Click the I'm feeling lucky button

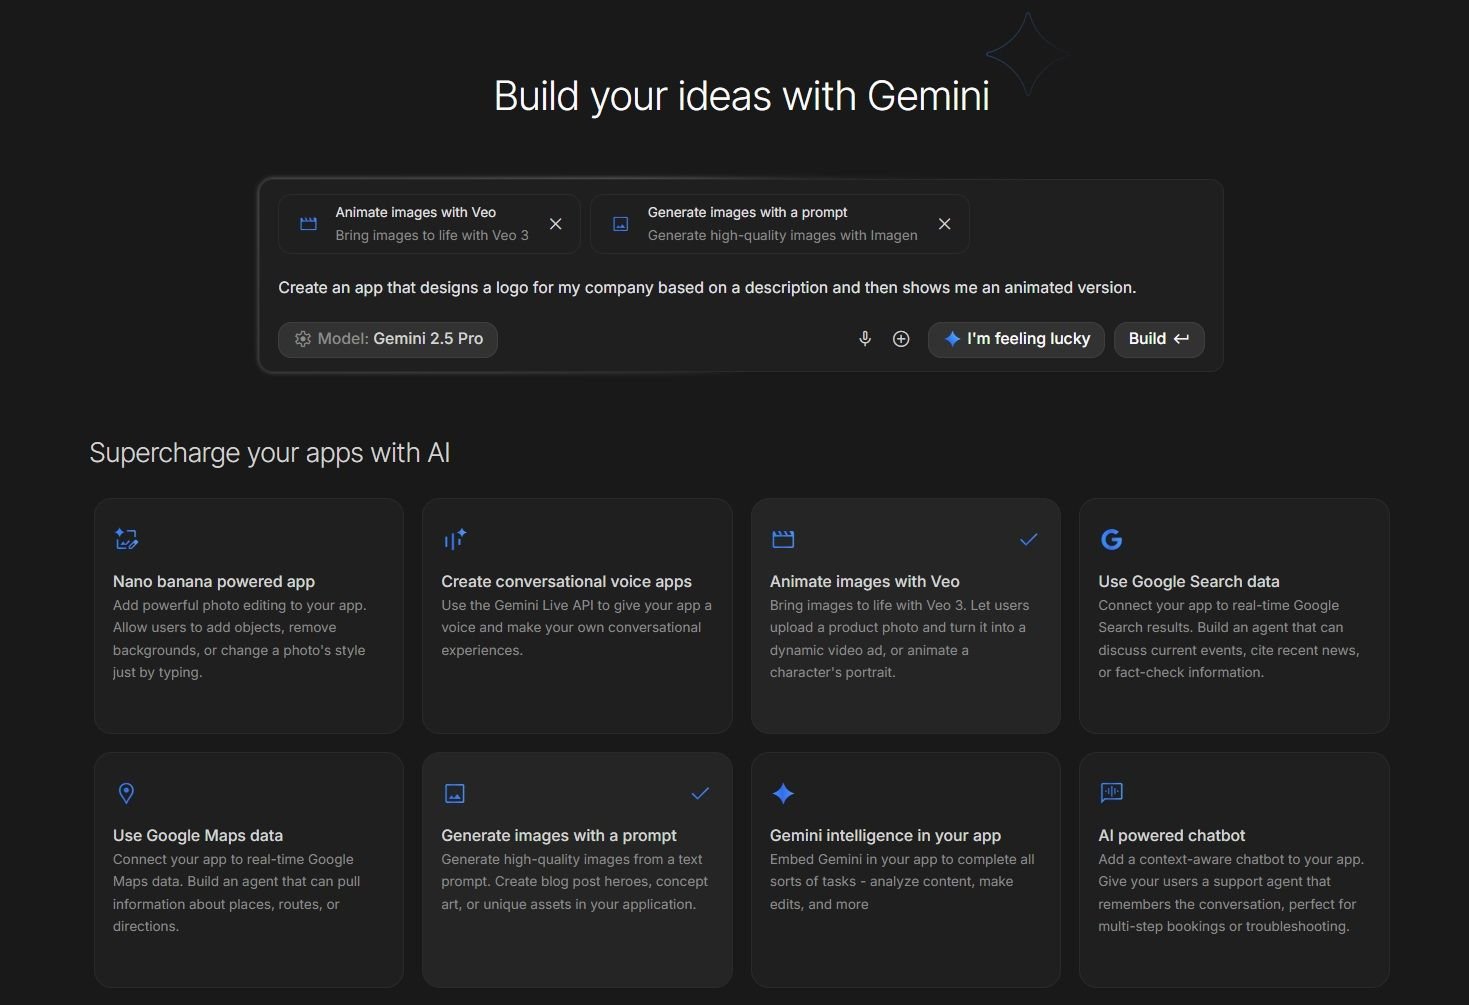click(1015, 339)
